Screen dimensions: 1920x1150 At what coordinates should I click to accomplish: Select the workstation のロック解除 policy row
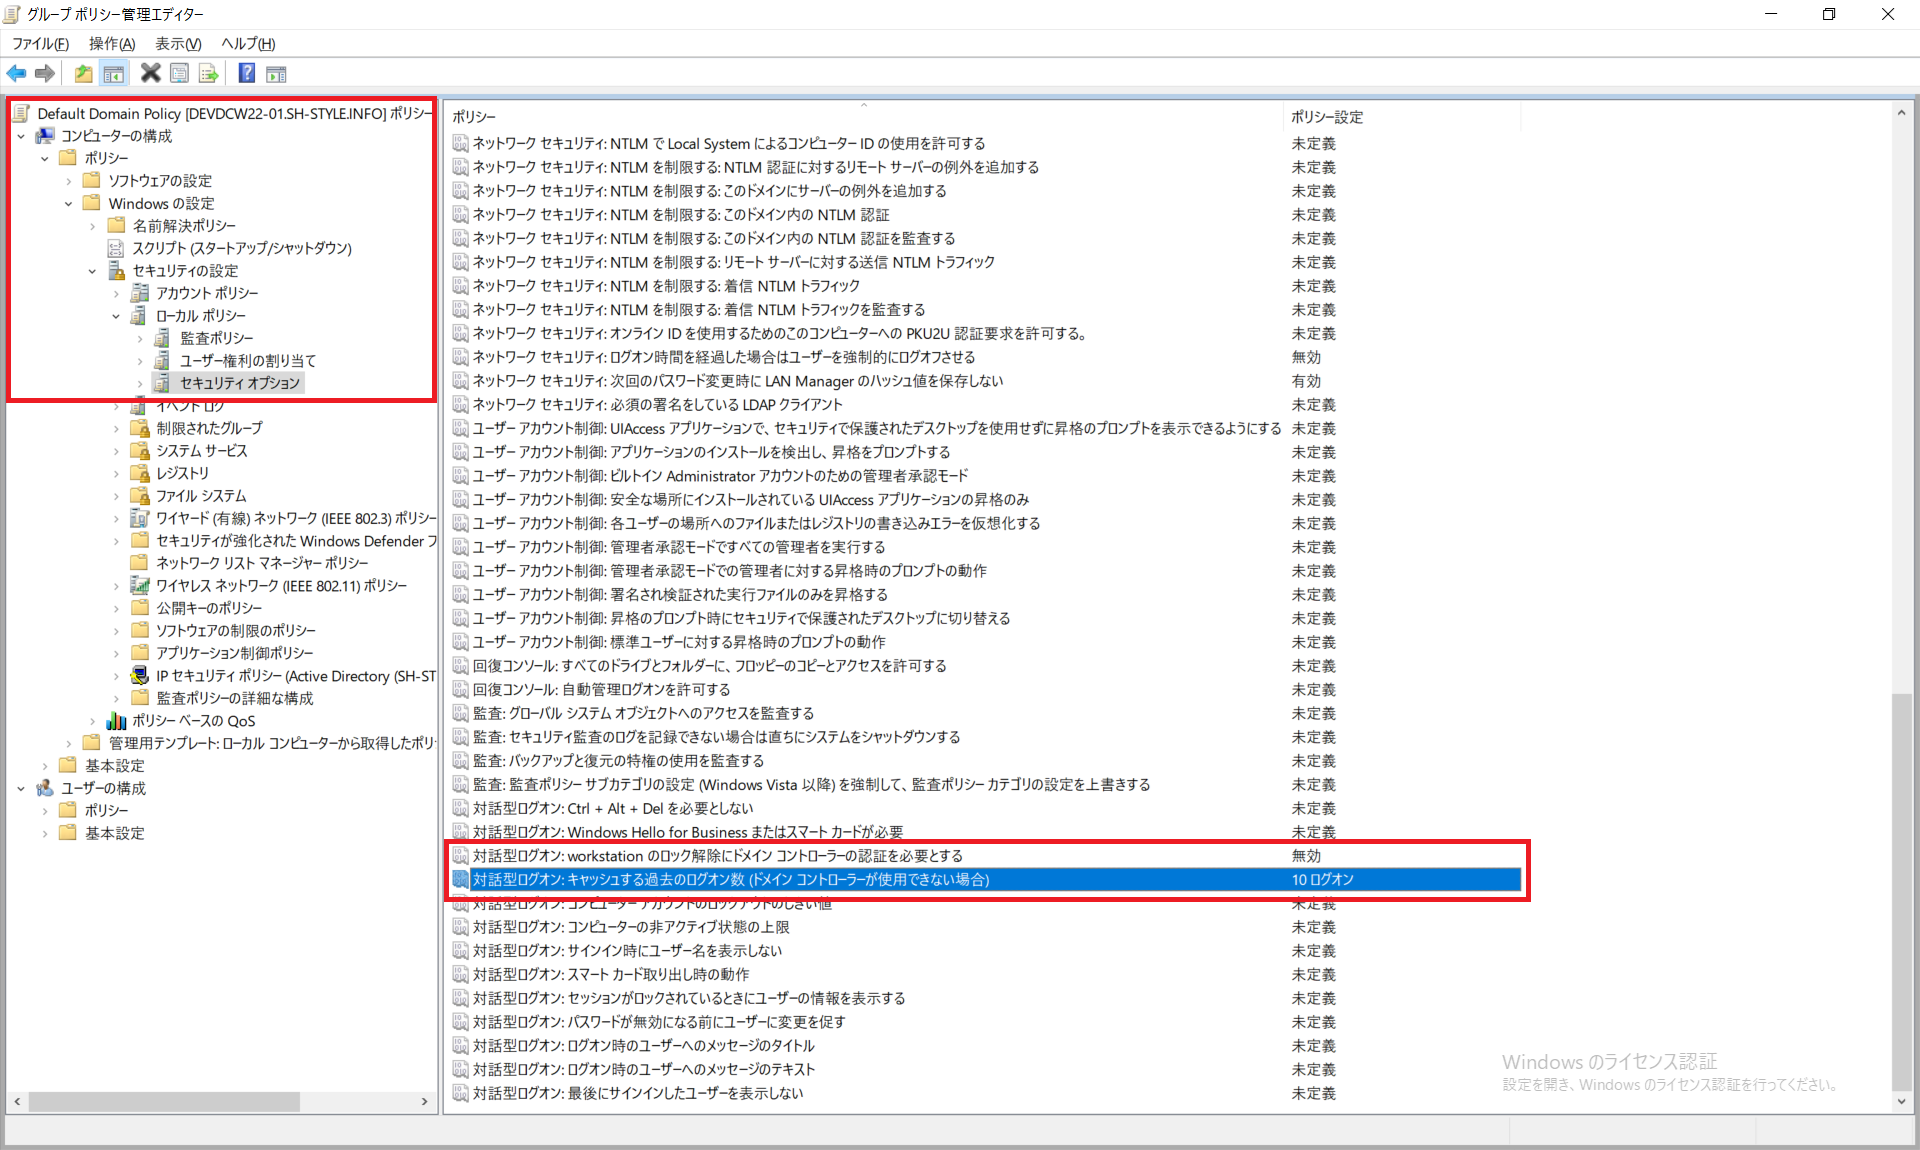717,856
